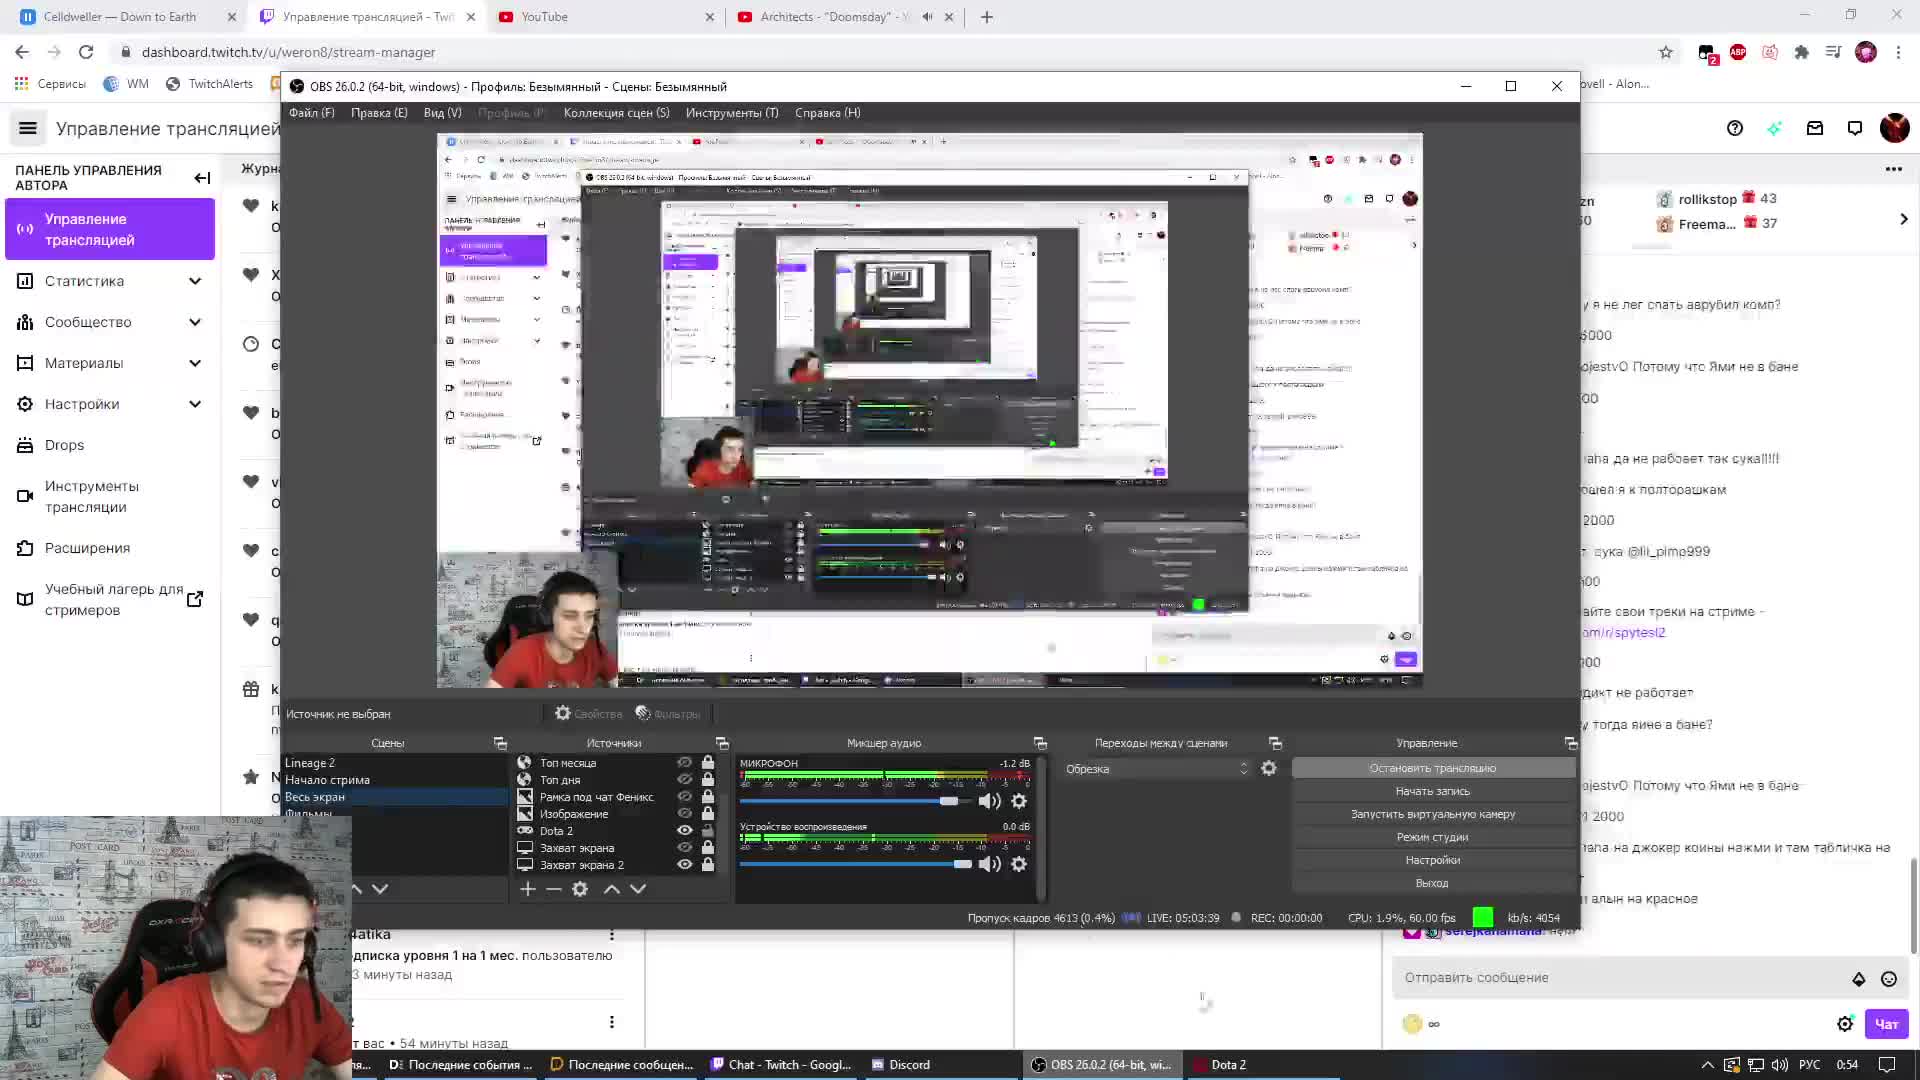This screenshot has height=1080, width=1920.
Task: Toggle visibility of Топ месяца source
Action: (x=685, y=763)
